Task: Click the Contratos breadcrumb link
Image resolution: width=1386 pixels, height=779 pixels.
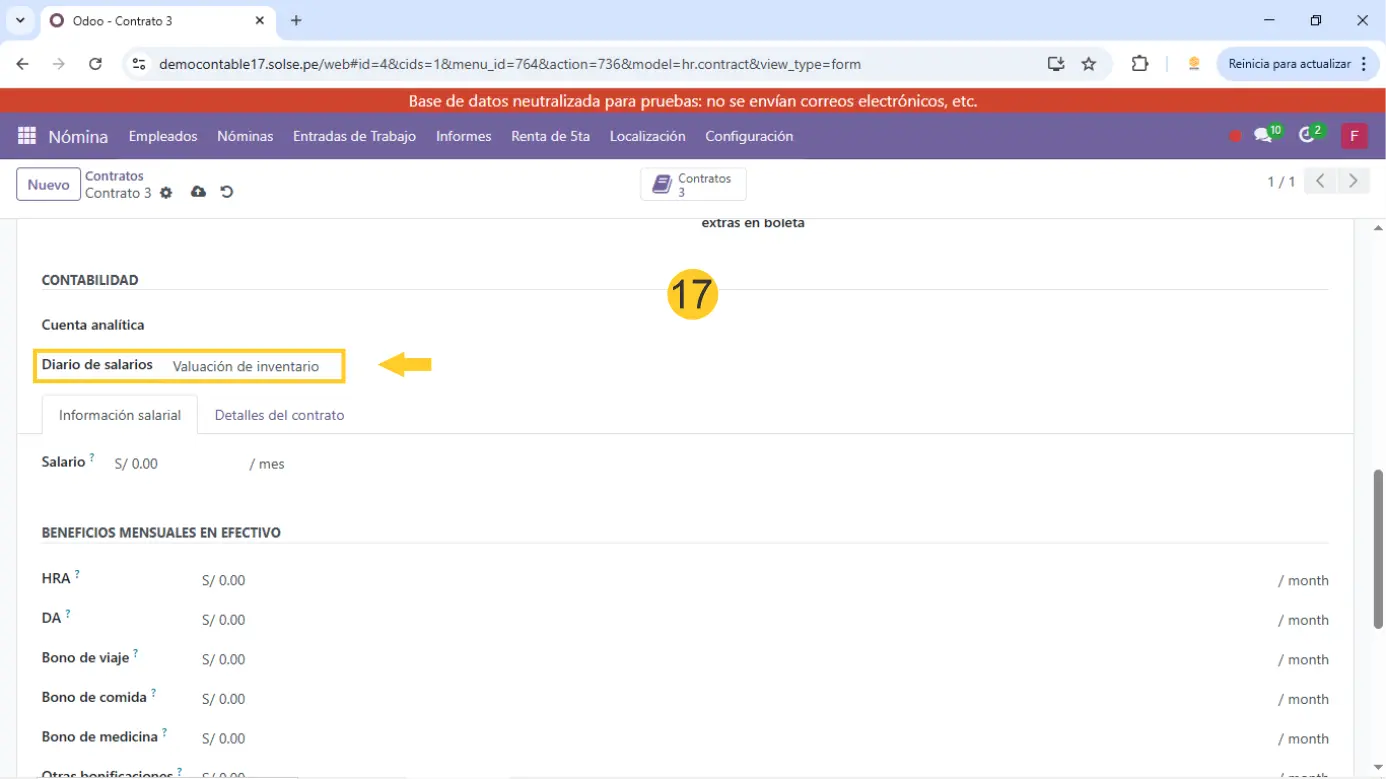Action: point(114,176)
